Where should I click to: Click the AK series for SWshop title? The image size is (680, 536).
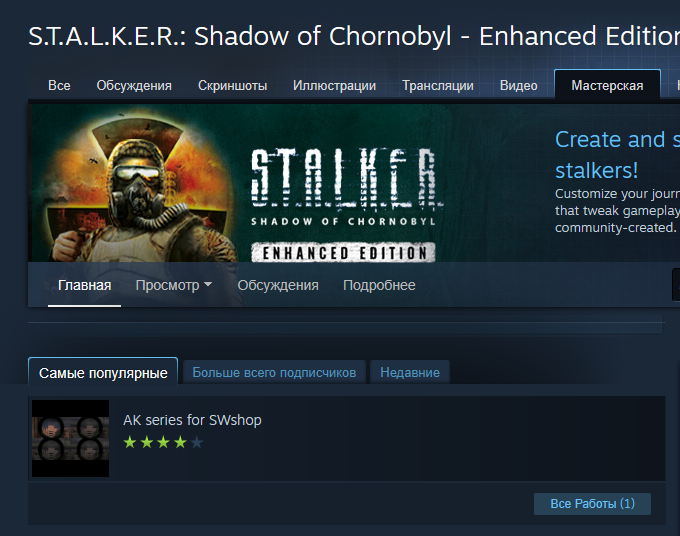click(192, 420)
